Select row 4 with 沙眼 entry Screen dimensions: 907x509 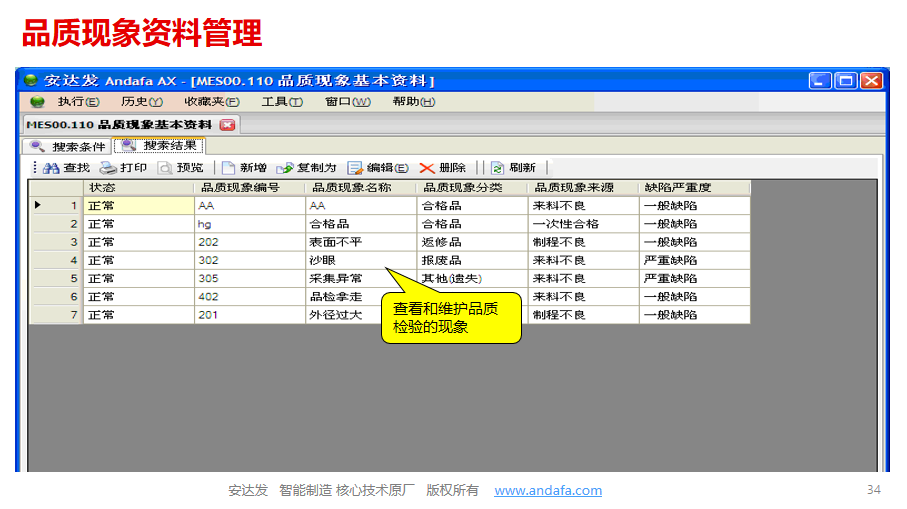pos(360,260)
